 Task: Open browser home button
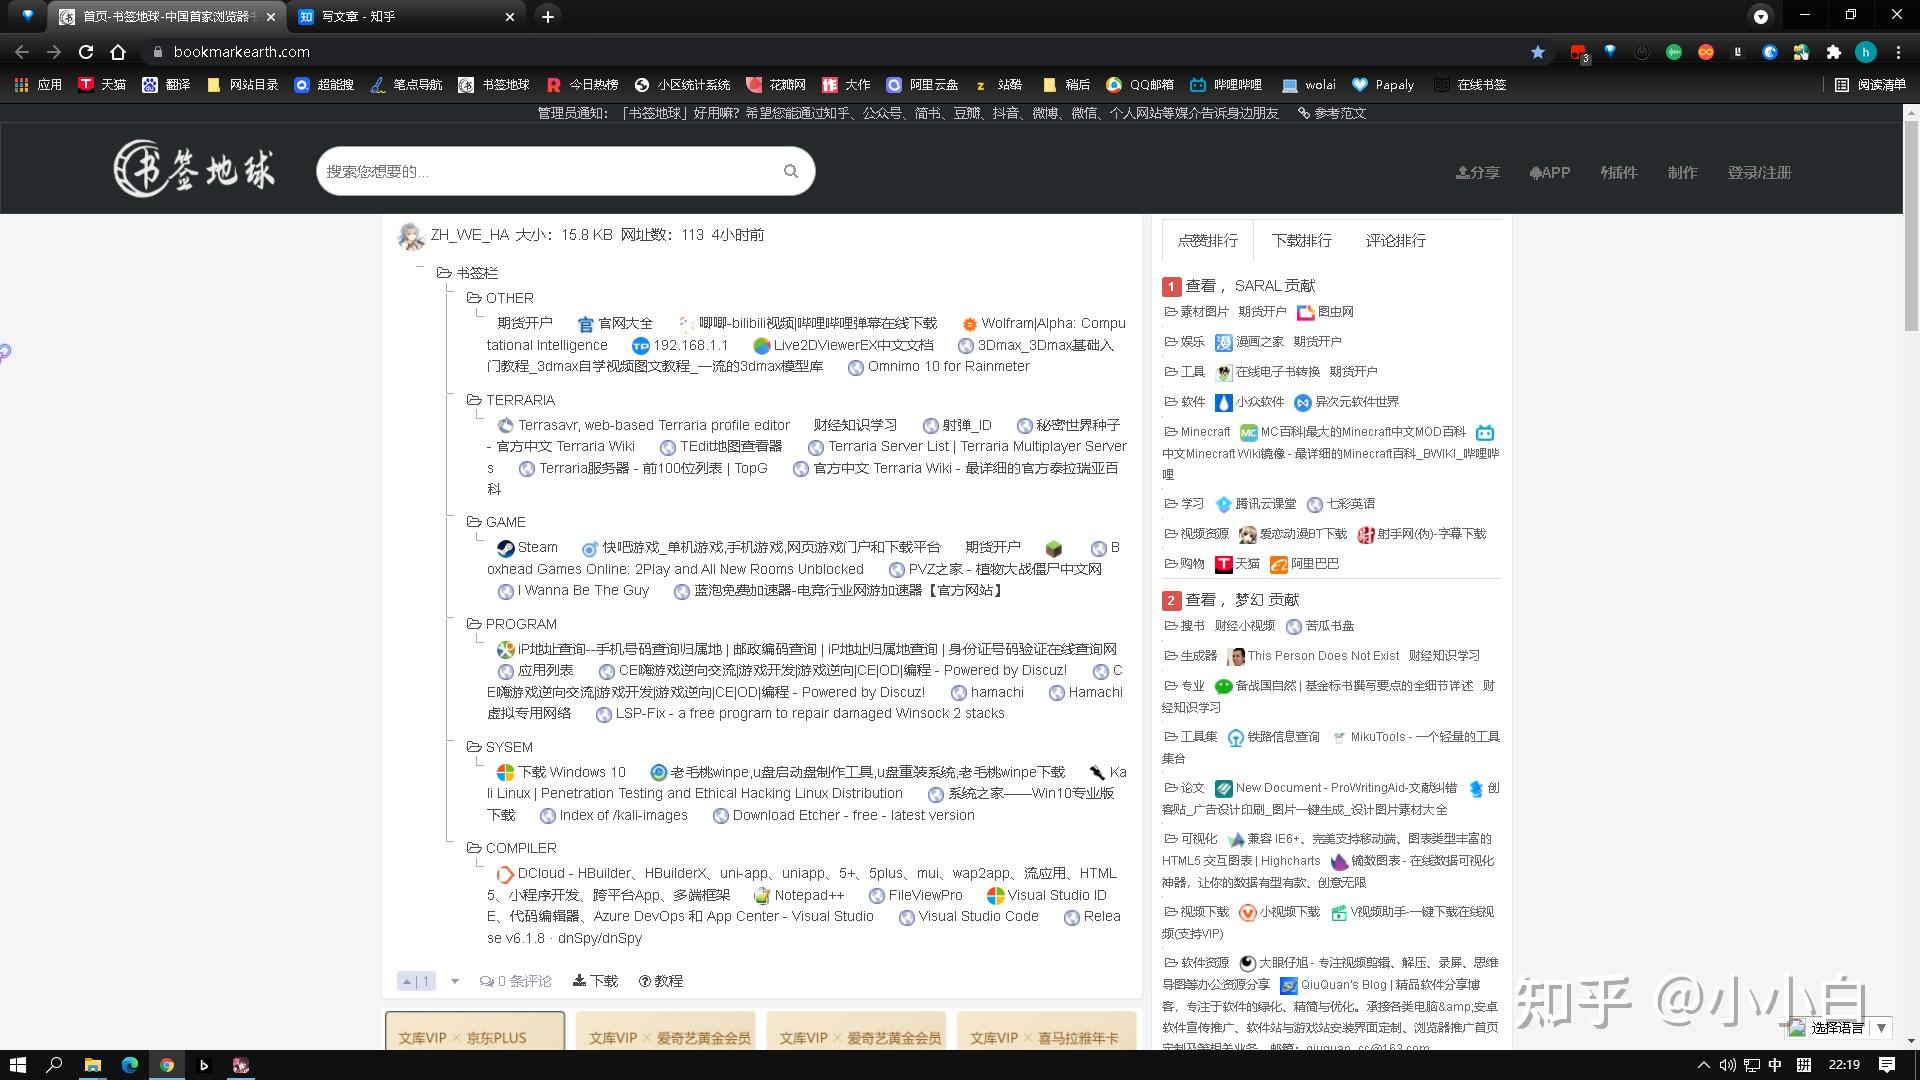[x=118, y=52]
